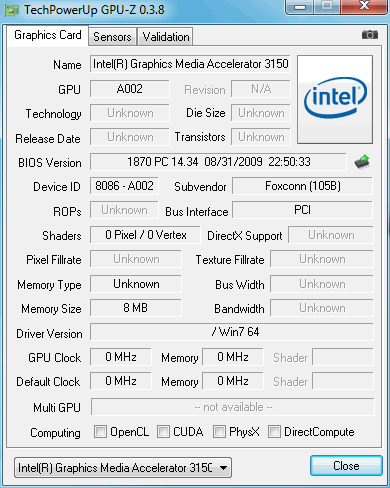The width and height of the screenshot is (390, 488).
Task: Click the Driver Version field
Action: click(x=232, y=332)
